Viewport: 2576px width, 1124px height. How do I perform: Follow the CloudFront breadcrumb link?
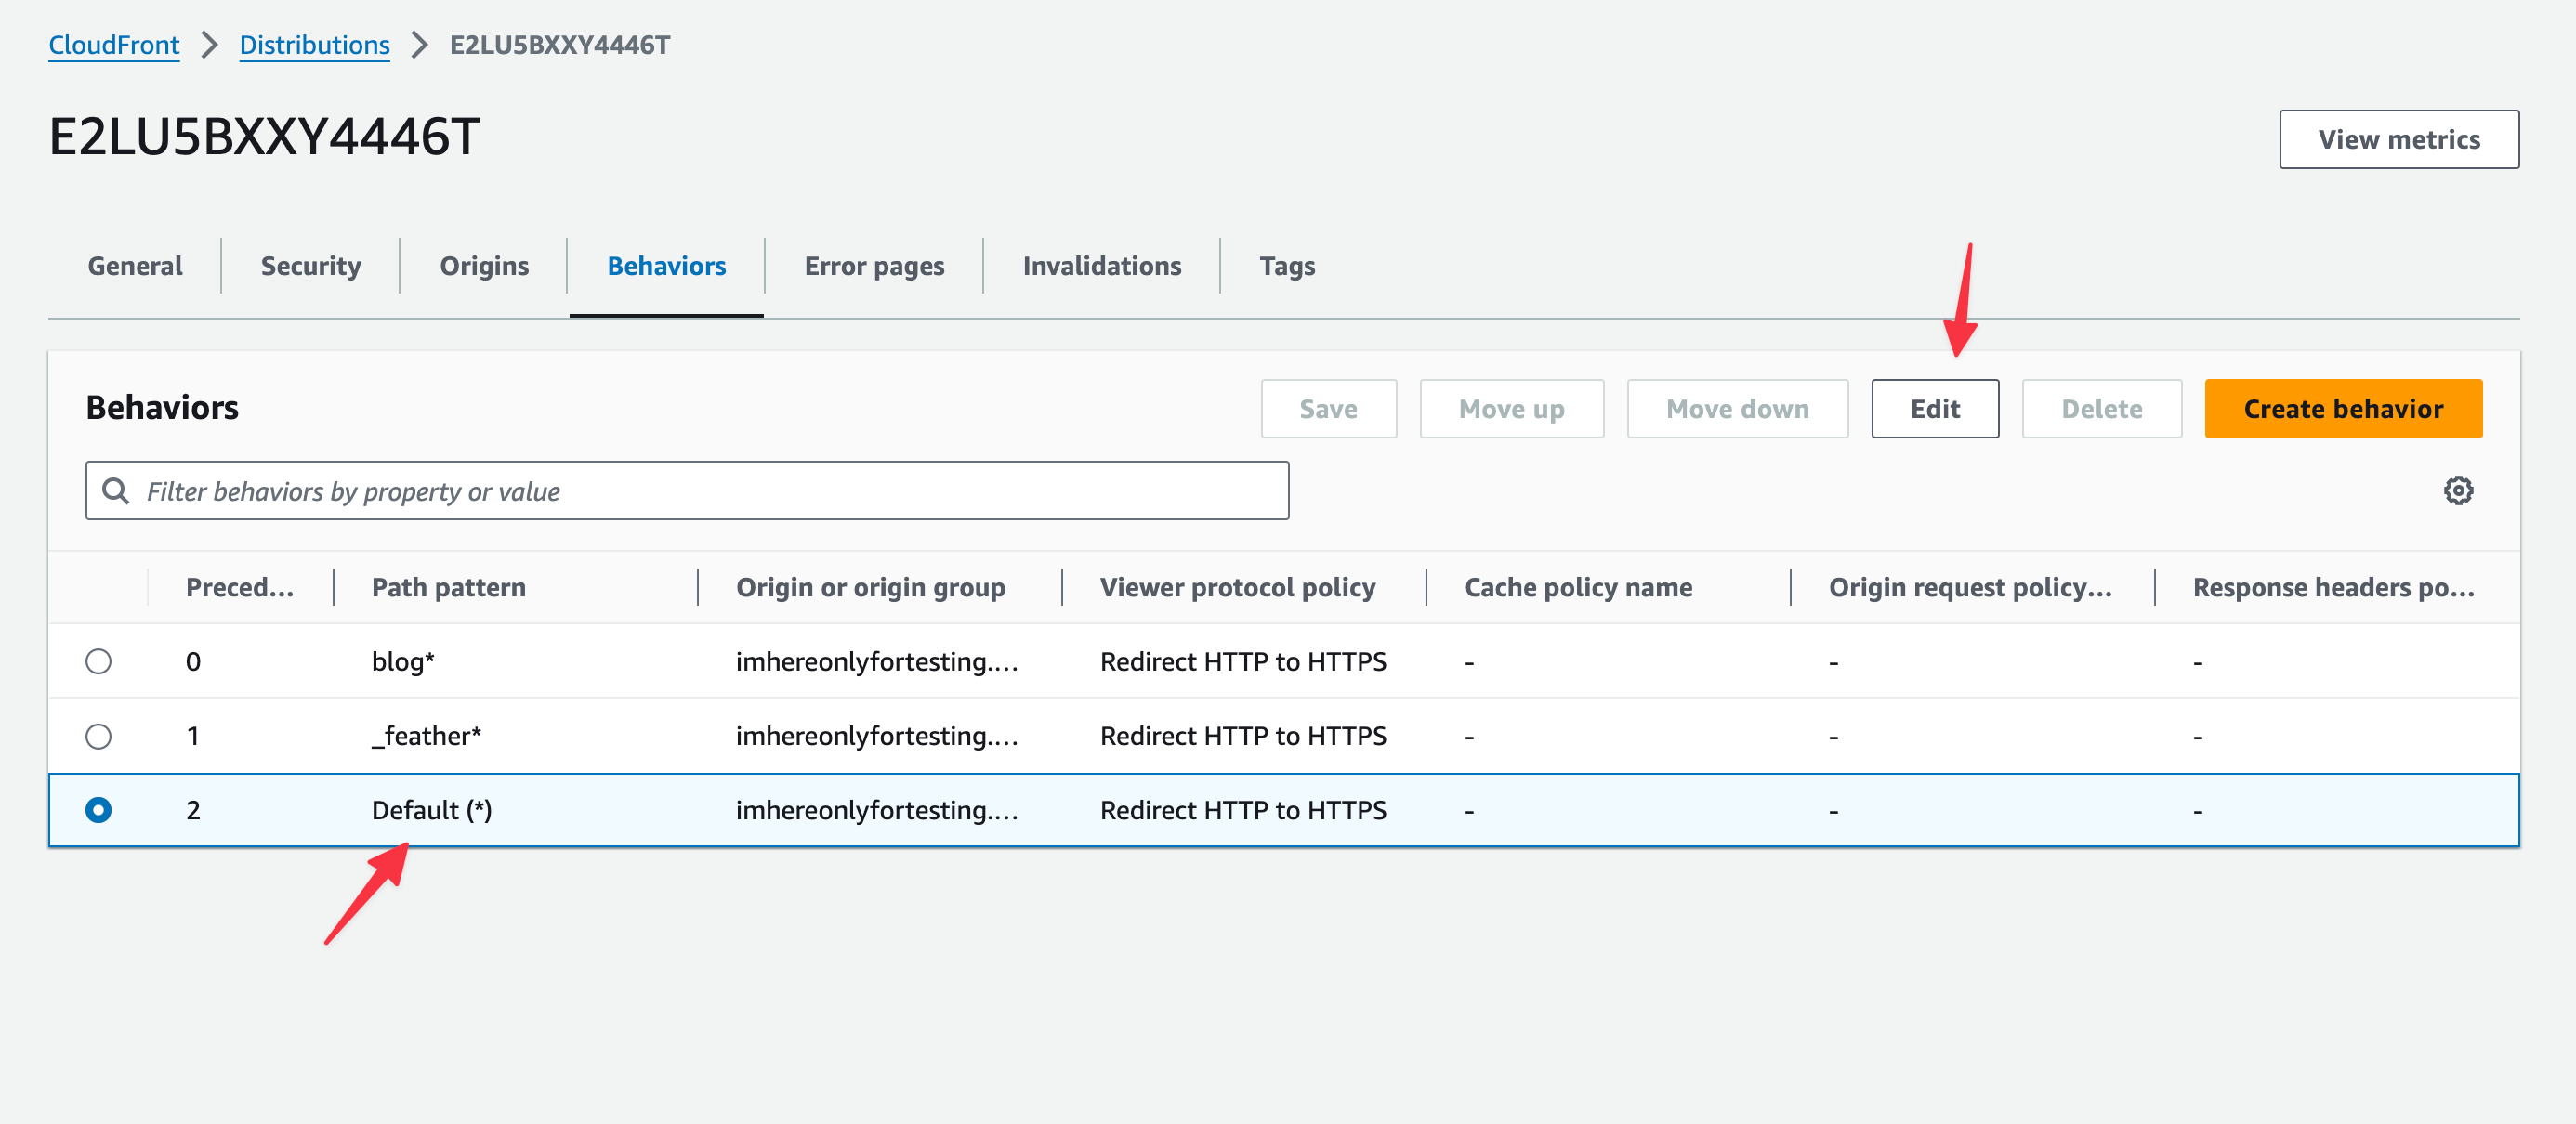[114, 45]
